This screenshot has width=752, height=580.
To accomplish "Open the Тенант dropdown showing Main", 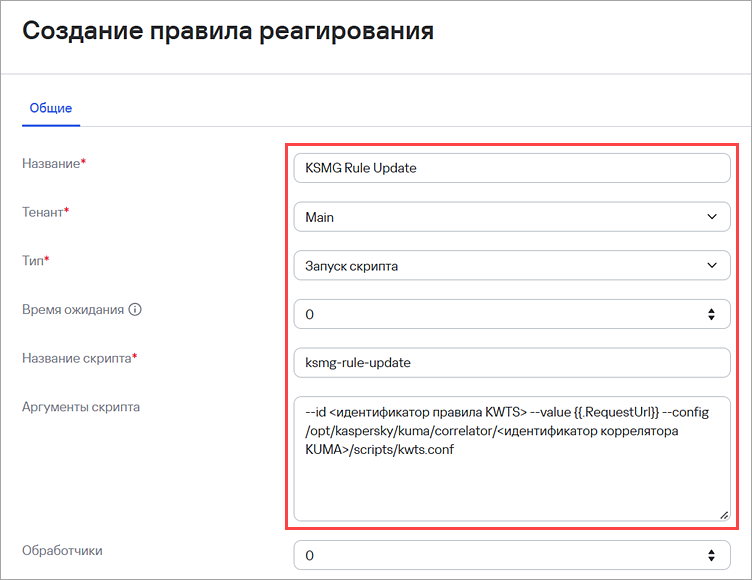I will click(512, 217).
